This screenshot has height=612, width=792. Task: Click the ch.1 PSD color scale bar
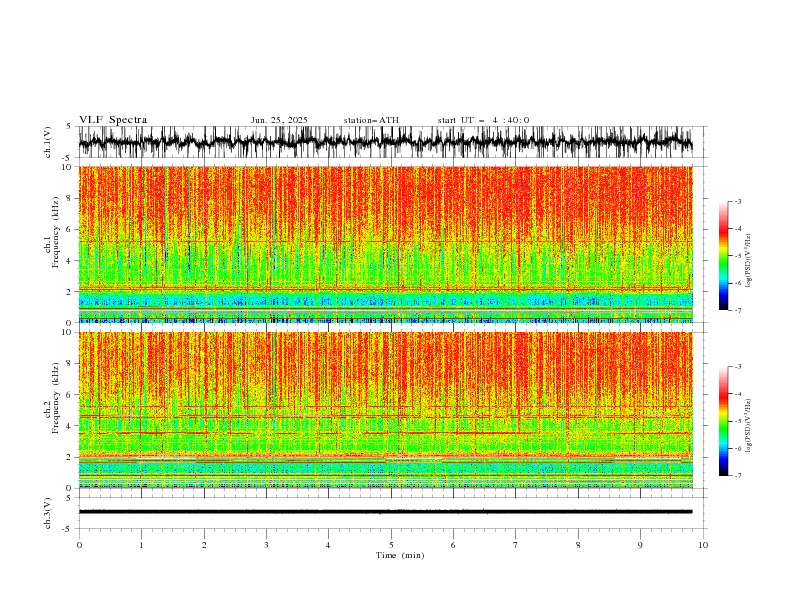coord(724,256)
